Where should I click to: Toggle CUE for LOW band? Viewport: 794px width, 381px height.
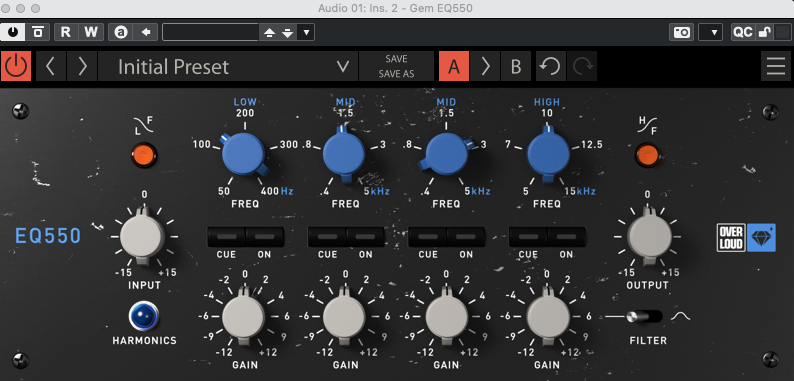(226, 237)
